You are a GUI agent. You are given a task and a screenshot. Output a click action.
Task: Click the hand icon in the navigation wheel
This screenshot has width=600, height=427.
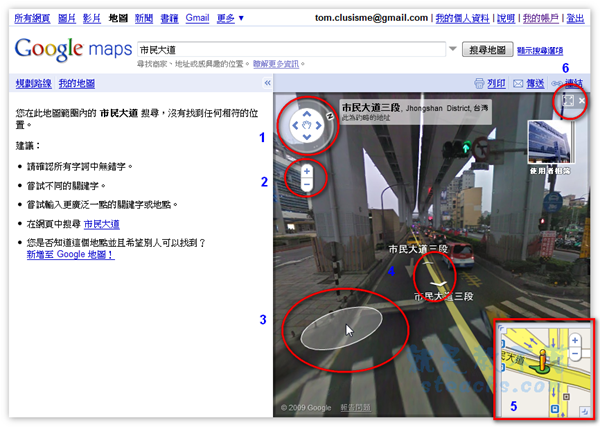[307, 125]
